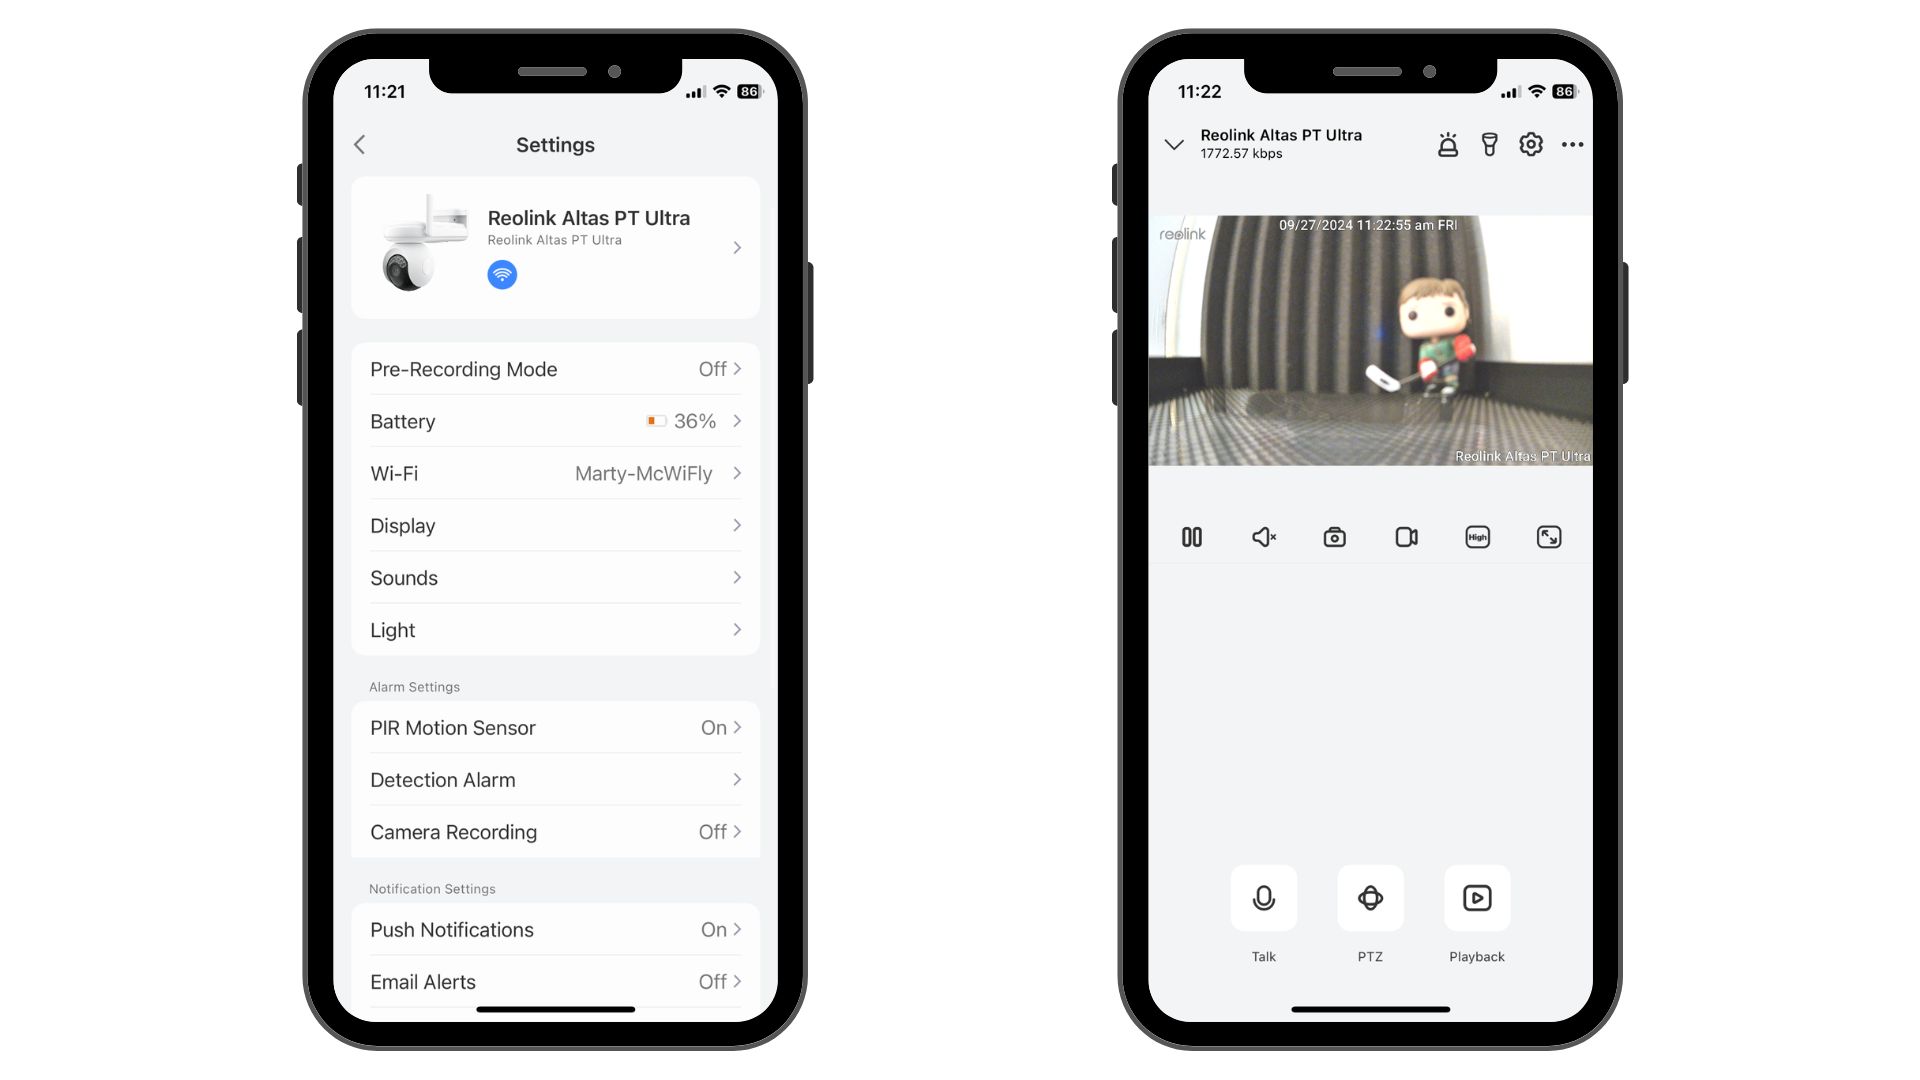Screen dimensions: 1920x1080
Task: Toggle PIR Motion Sensor on/off
Action: 712,727
